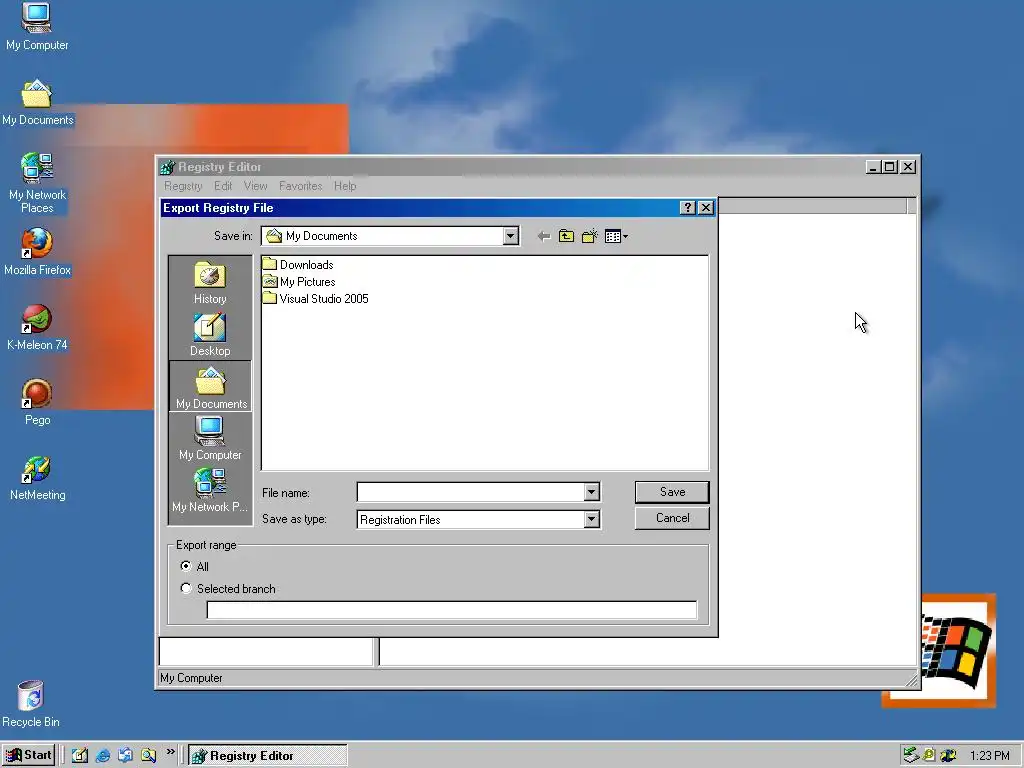Minimize the Registry Editor window
Image resolution: width=1024 pixels, height=768 pixels.
tap(873, 167)
